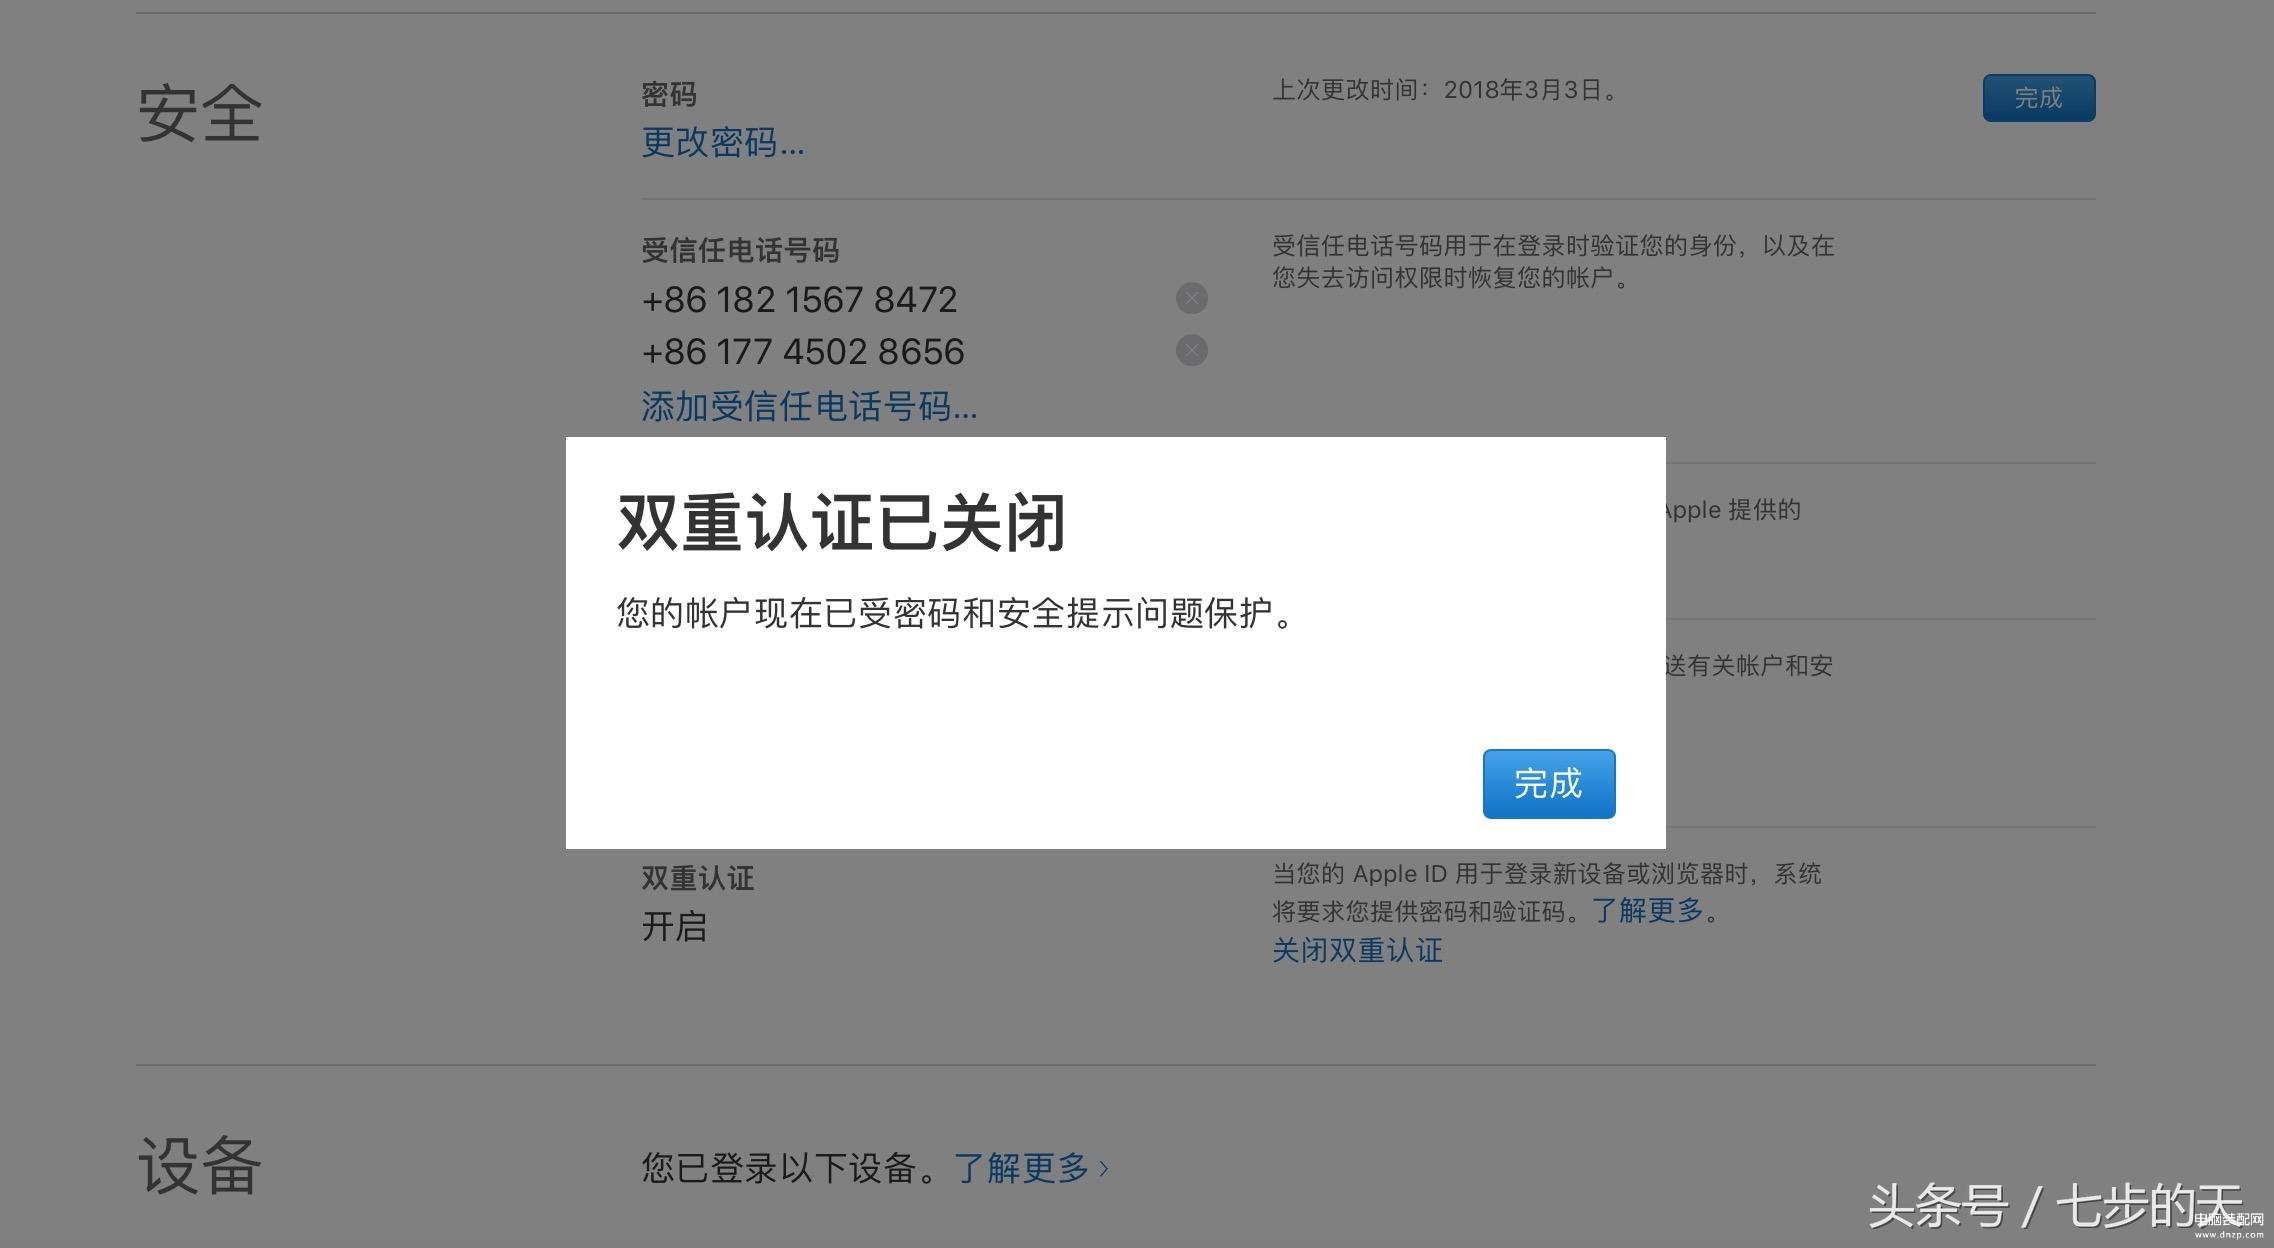The height and width of the screenshot is (1248, 2274).
Task: Click the top-right 完成 button
Action: coord(2038,98)
